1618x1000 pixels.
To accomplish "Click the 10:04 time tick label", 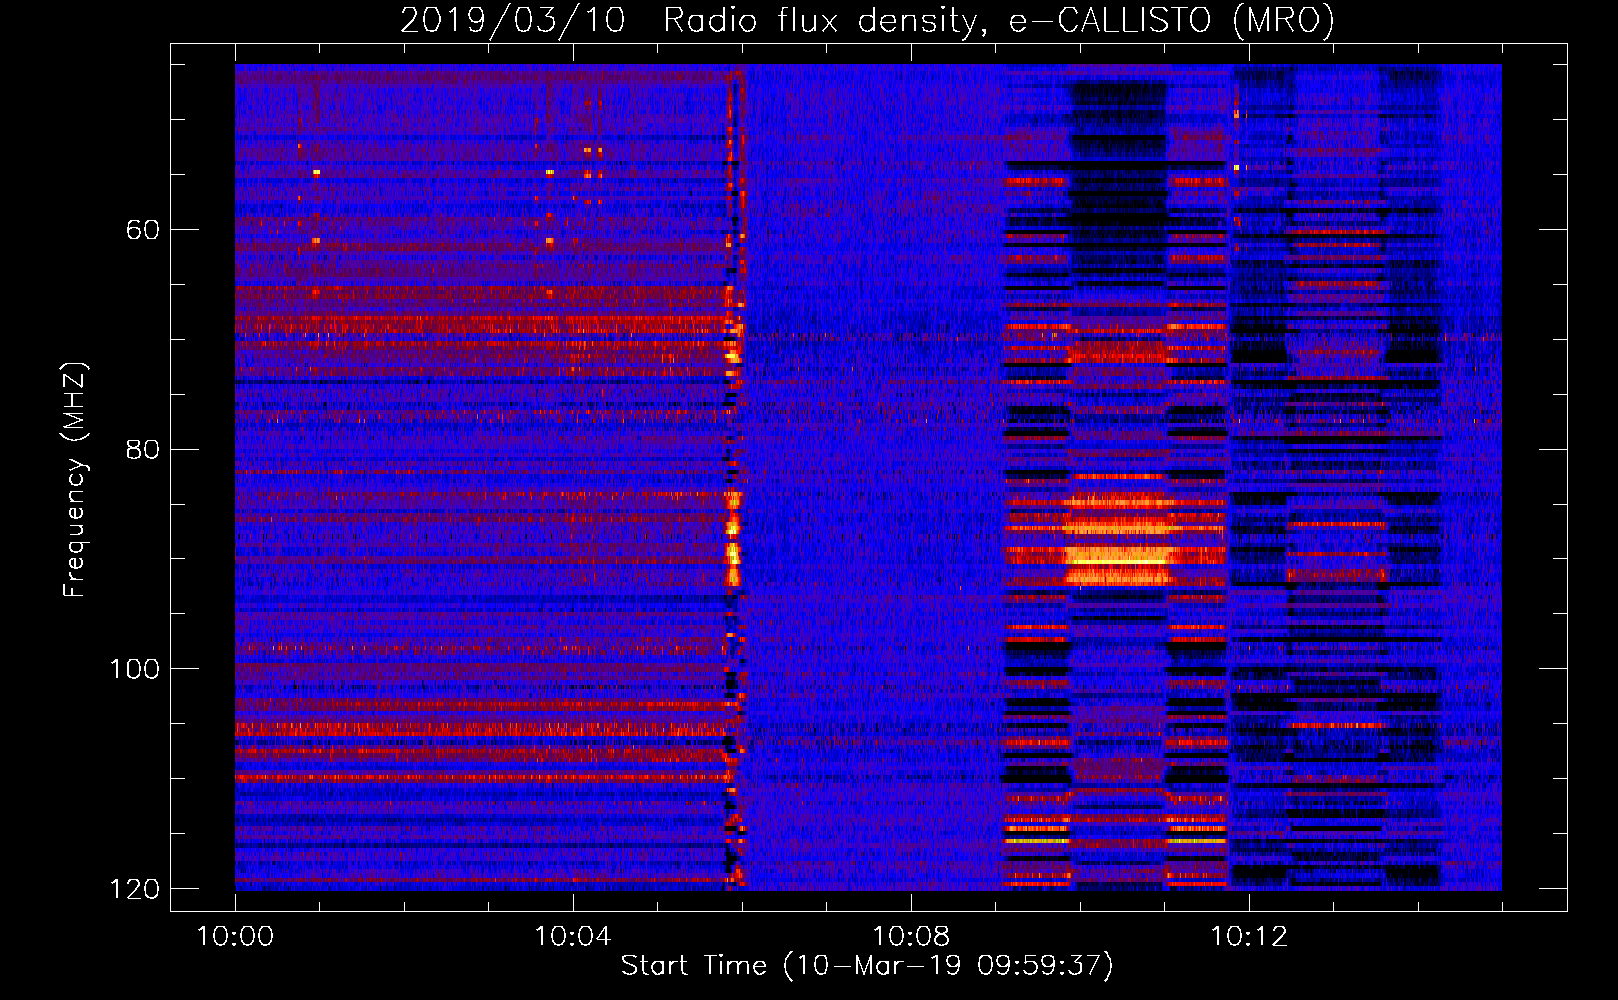I will [x=573, y=937].
